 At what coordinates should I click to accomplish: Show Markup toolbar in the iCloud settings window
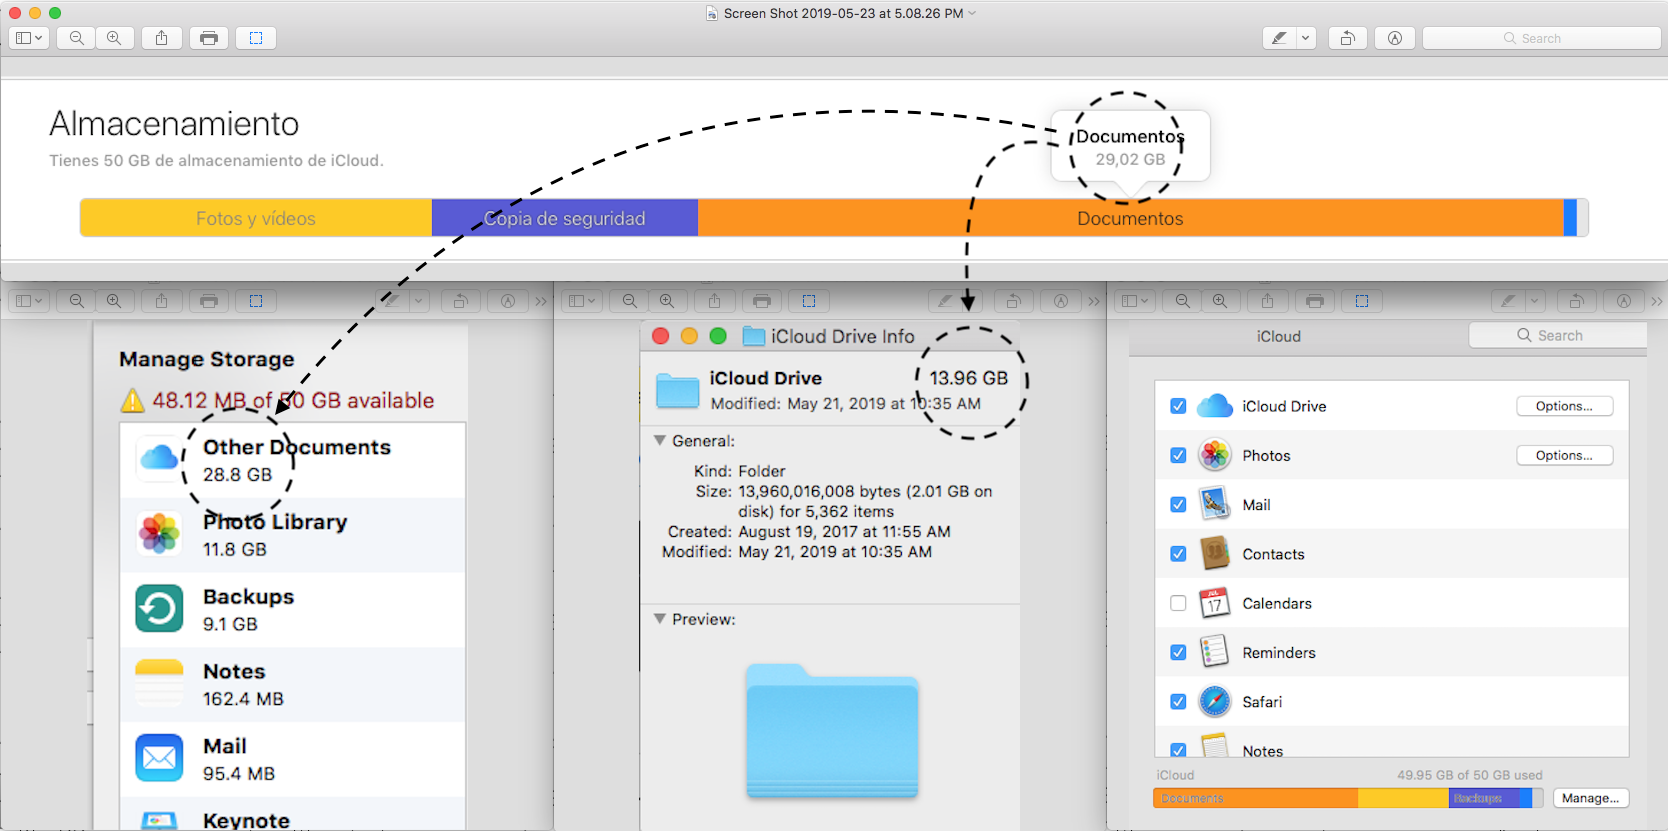(x=1624, y=301)
